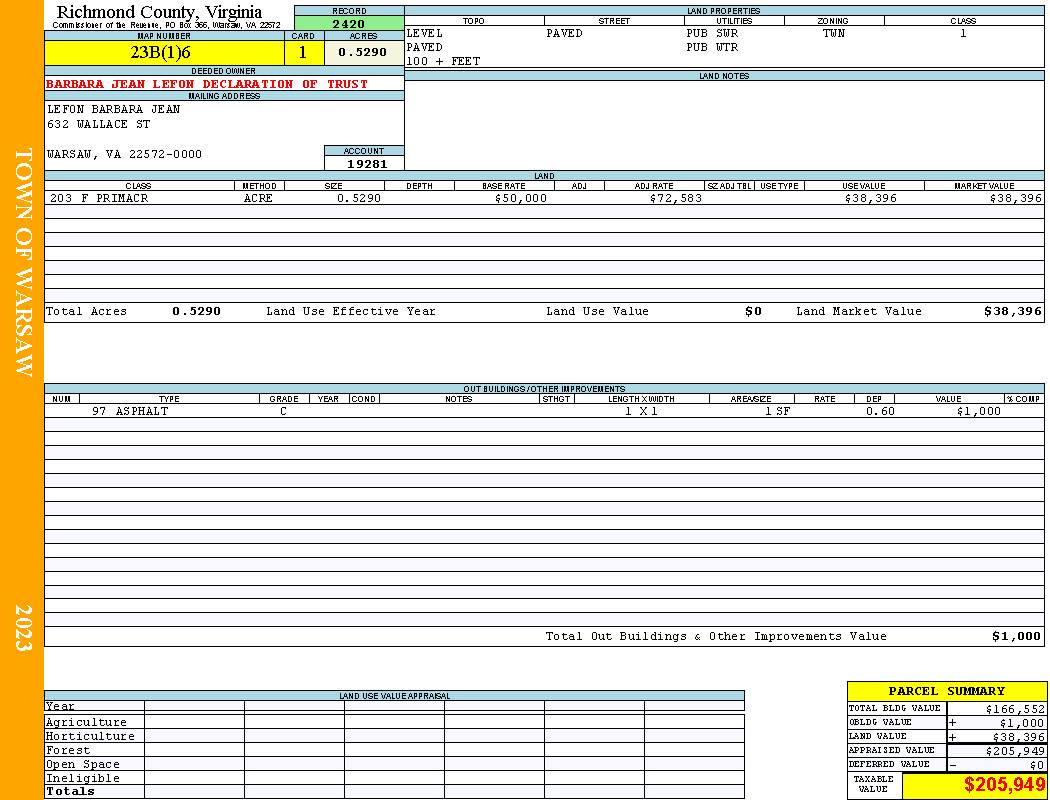Select the 1 X 1 dimensions cell
The image size is (1050, 800).
[642, 412]
